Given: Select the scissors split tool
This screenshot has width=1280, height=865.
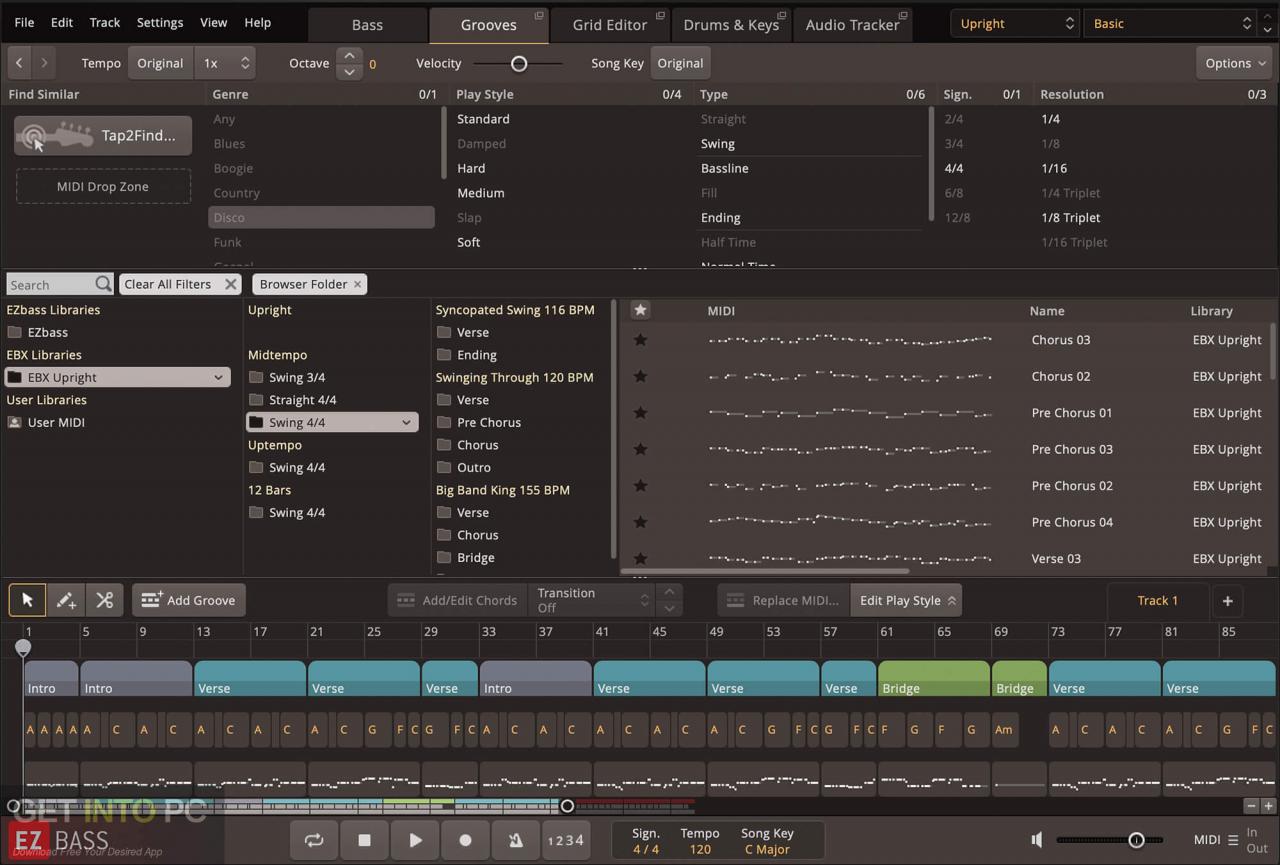Looking at the screenshot, I should tap(104, 600).
